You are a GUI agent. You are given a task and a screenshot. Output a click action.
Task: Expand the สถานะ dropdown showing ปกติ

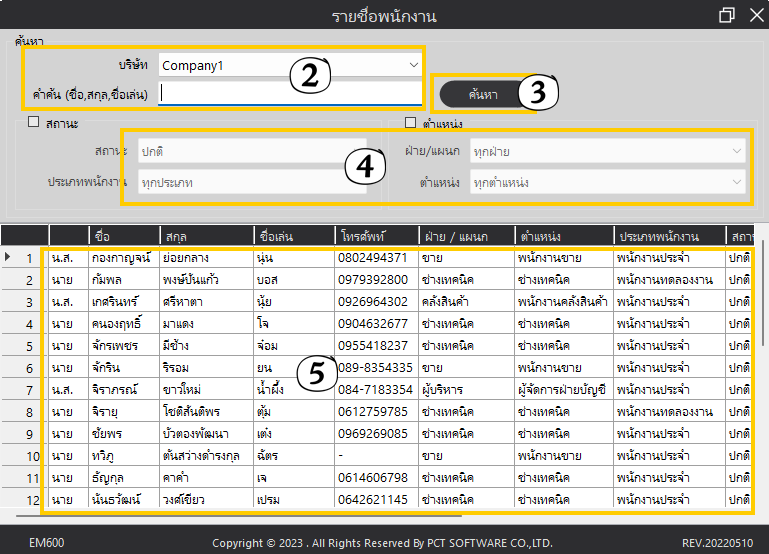pos(252,150)
